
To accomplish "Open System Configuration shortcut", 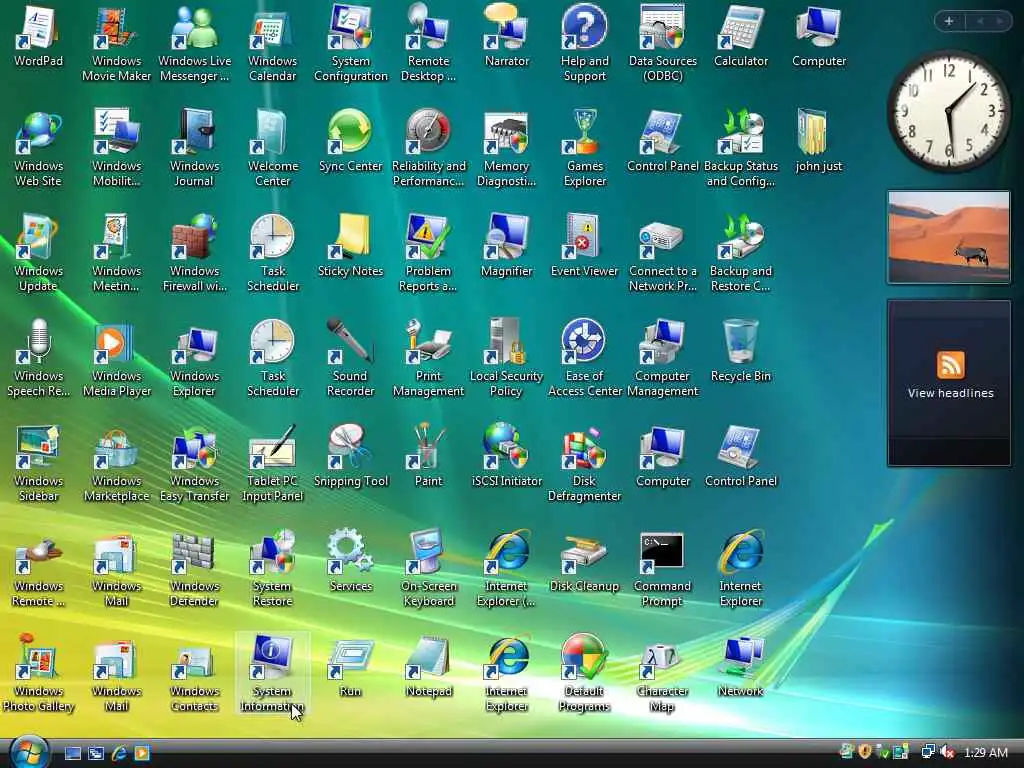I will (351, 43).
